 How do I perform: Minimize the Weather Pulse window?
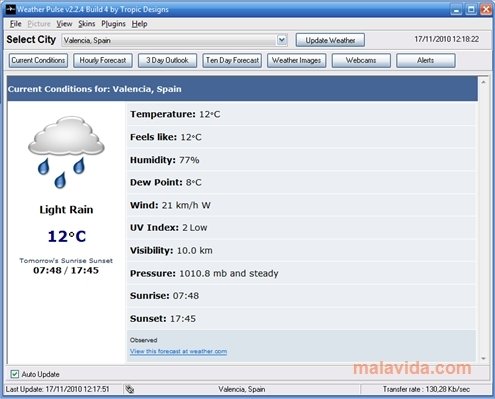pyautogui.click(x=456, y=9)
